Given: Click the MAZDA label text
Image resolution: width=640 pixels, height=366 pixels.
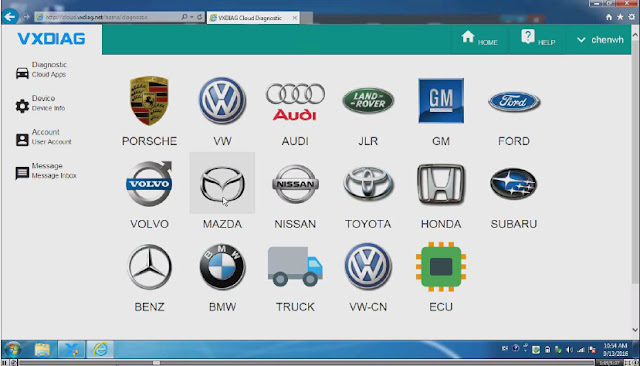Looking at the screenshot, I should [x=222, y=224].
